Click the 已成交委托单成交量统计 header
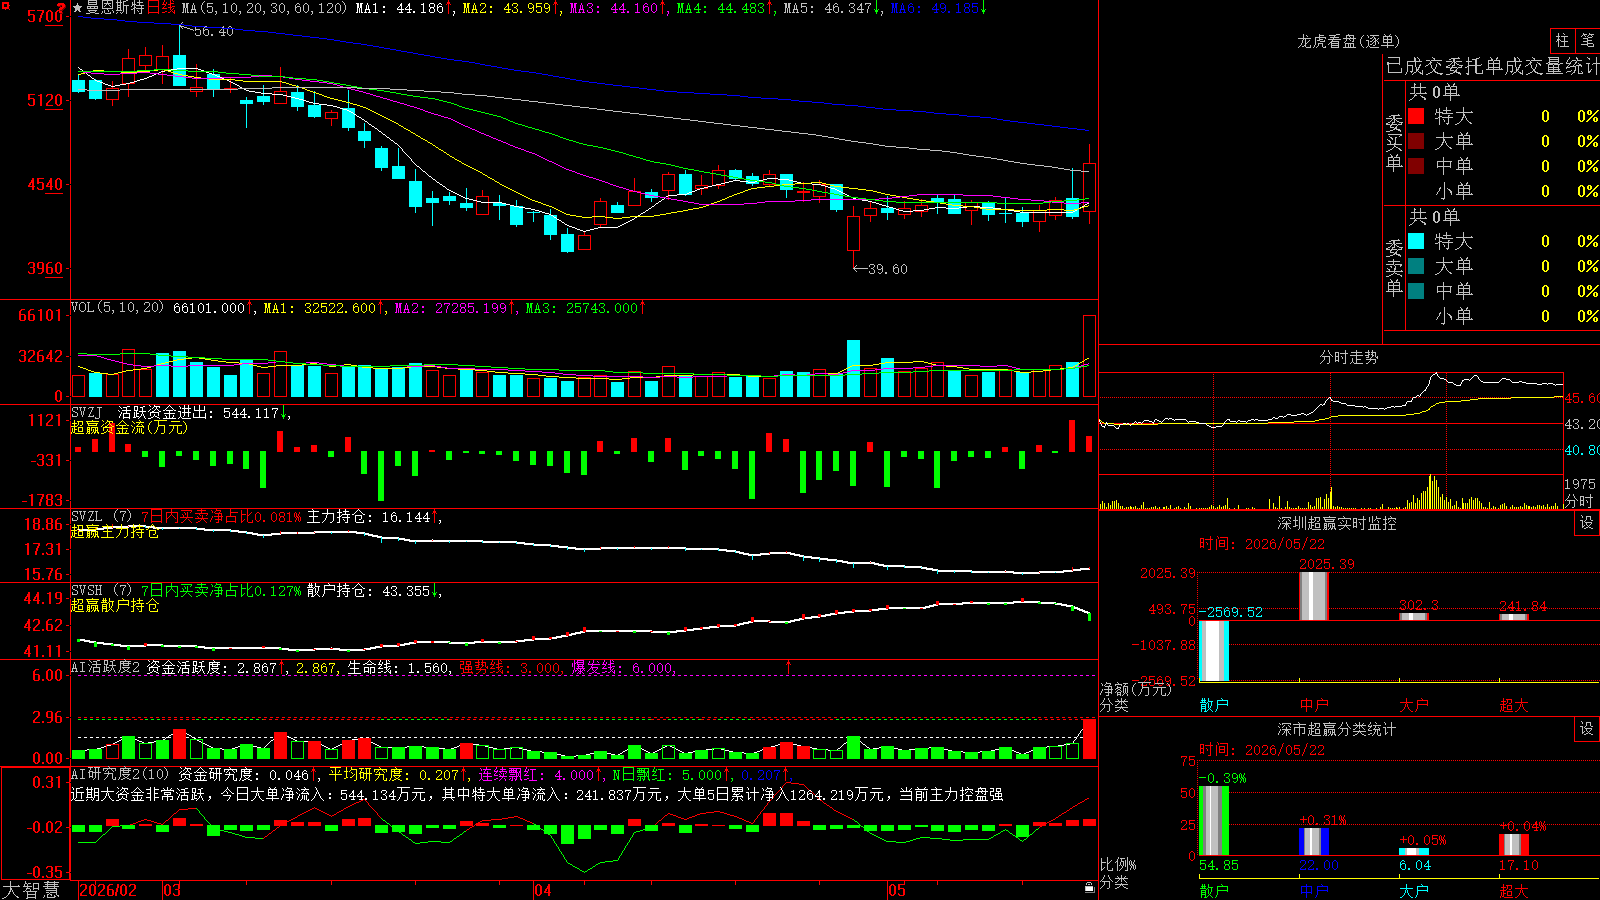 coord(1492,66)
